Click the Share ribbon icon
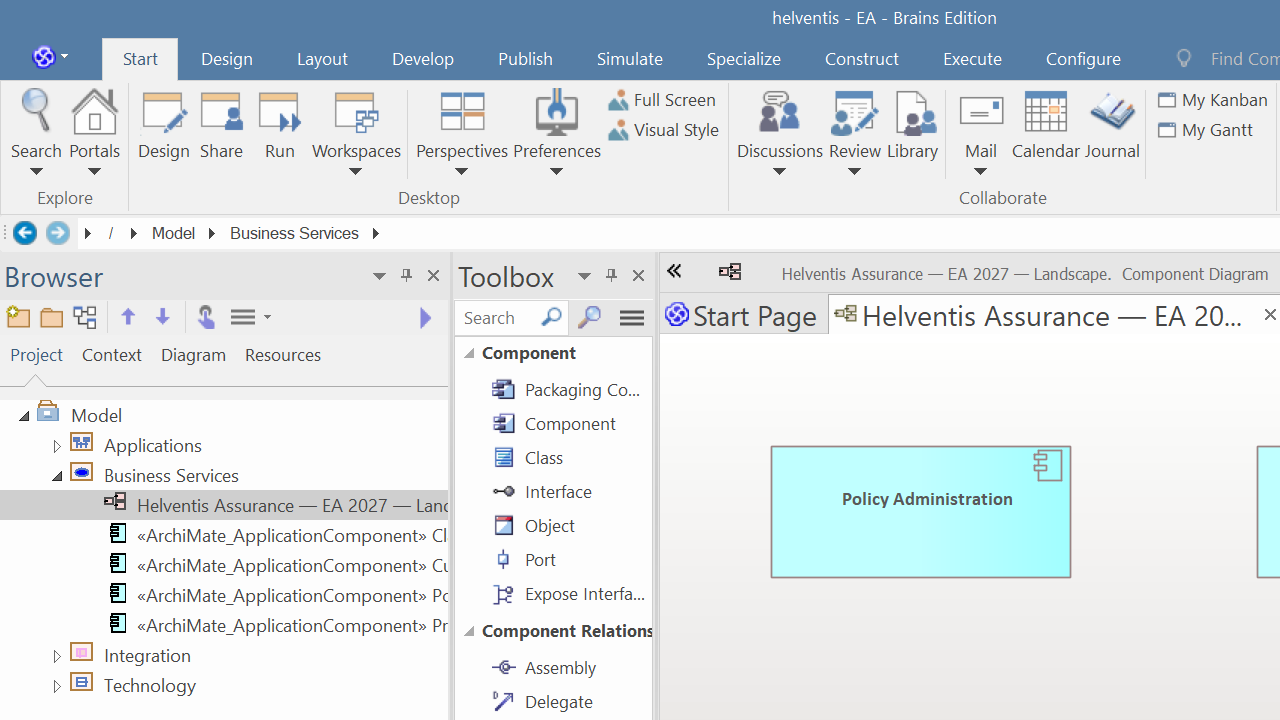Image resolution: width=1280 pixels, height=720 pixels. (221, 125)
